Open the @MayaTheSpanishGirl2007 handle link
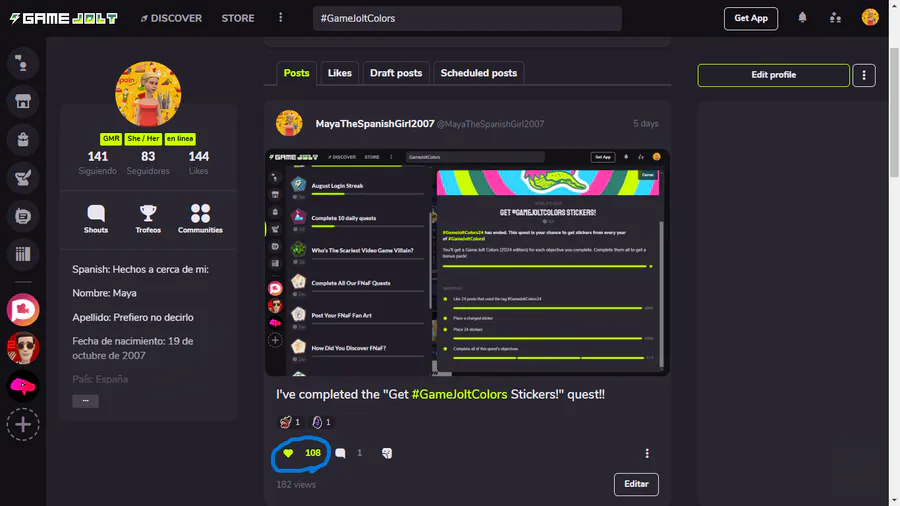This screenshot has width=900, height=506. tap(491, 124)
